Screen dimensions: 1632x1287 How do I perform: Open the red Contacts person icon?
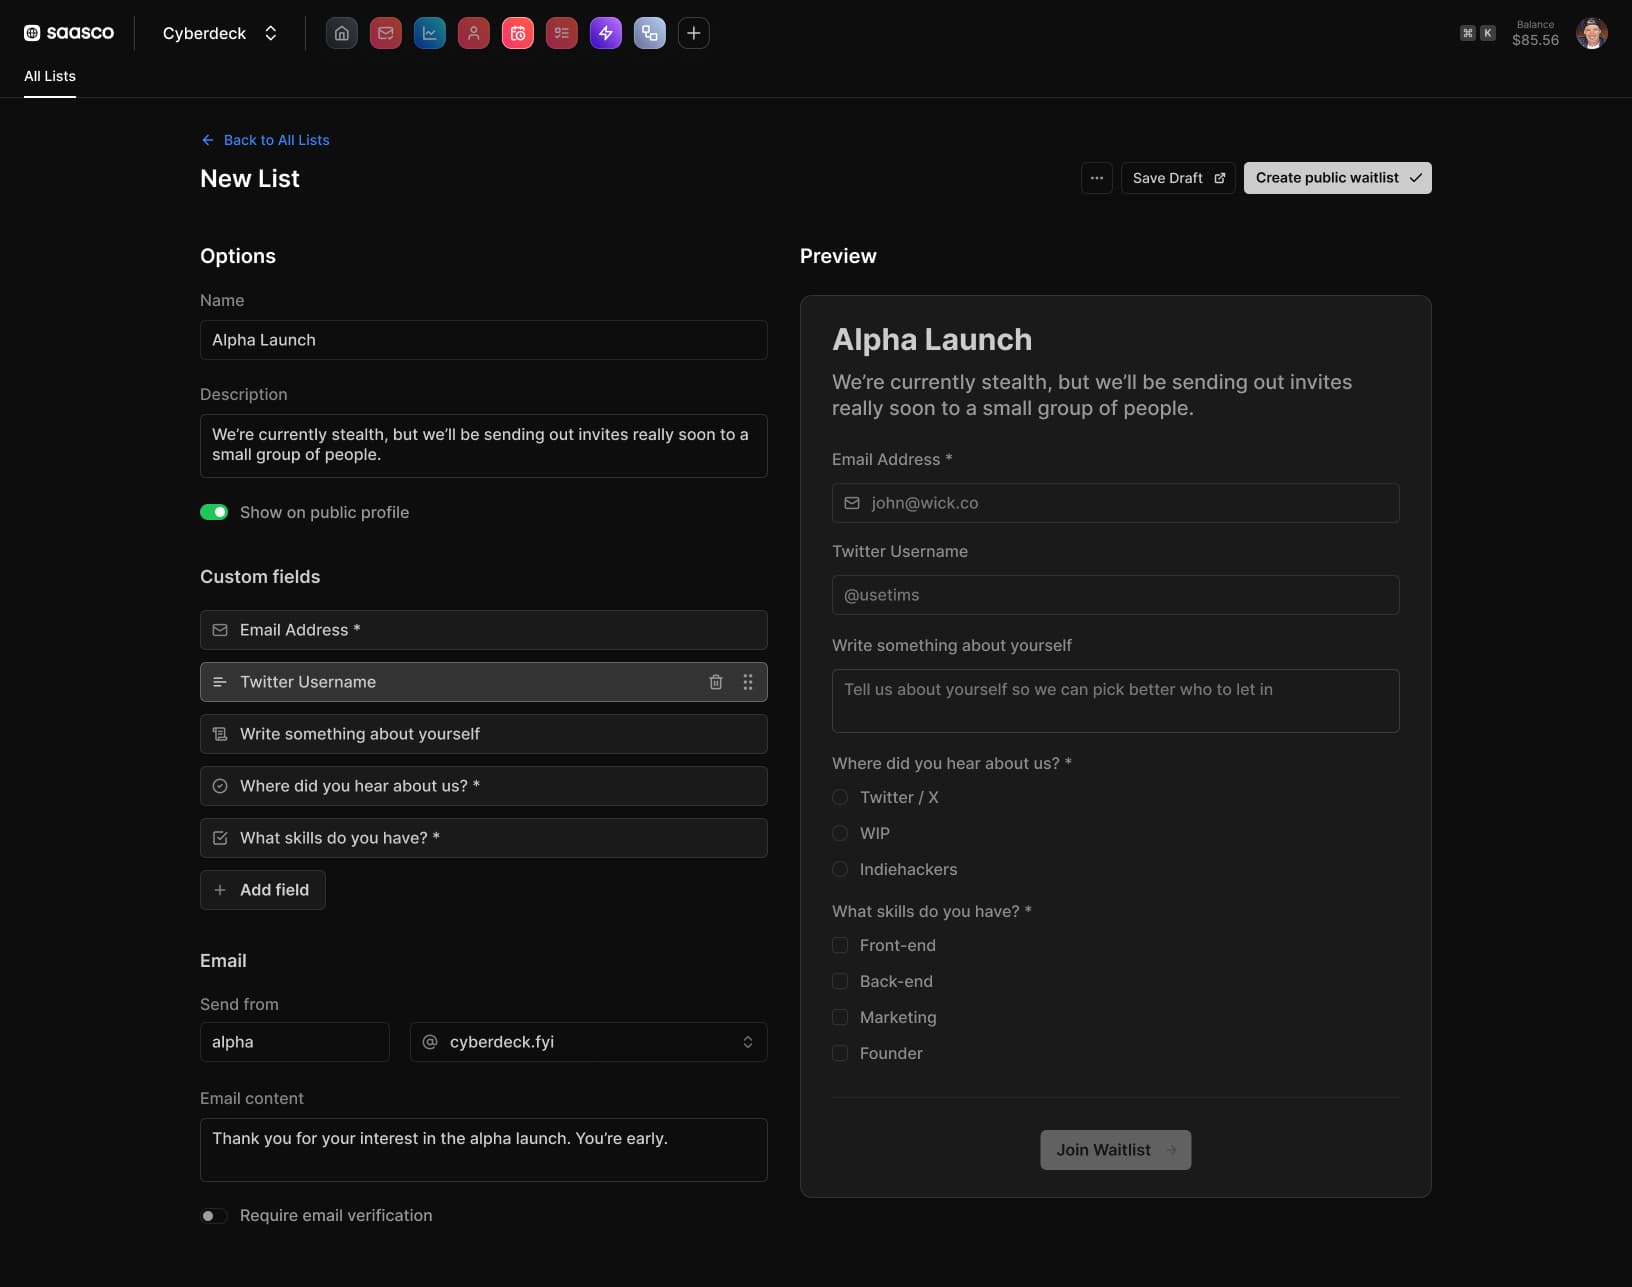coord(473,33)
